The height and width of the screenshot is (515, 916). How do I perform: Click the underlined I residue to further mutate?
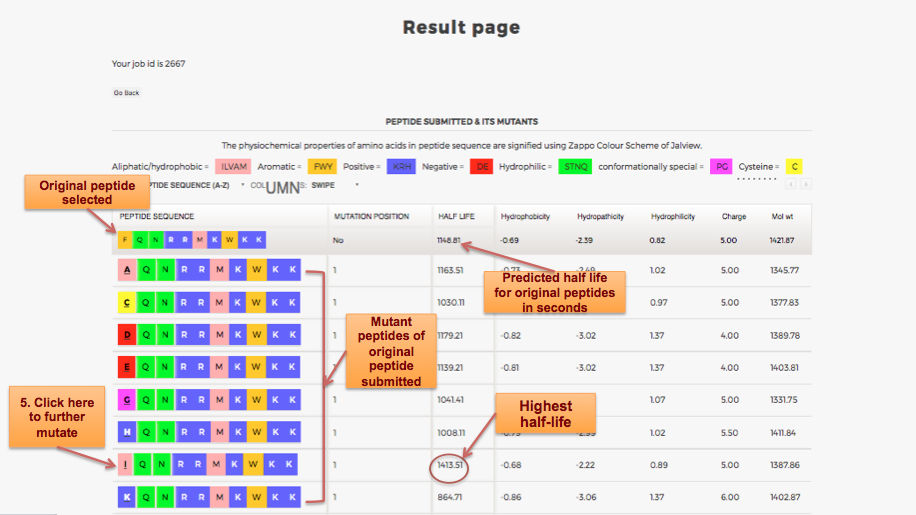pos(126,465)
